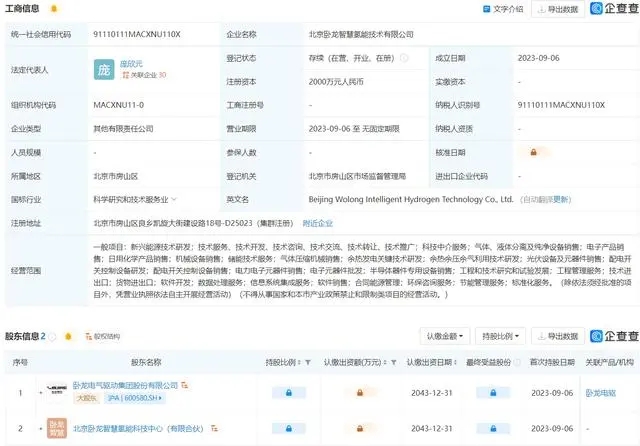Viewport: 640px width, 446px height.
Task: Open the 股权结构 view
Action: point(102,337)
